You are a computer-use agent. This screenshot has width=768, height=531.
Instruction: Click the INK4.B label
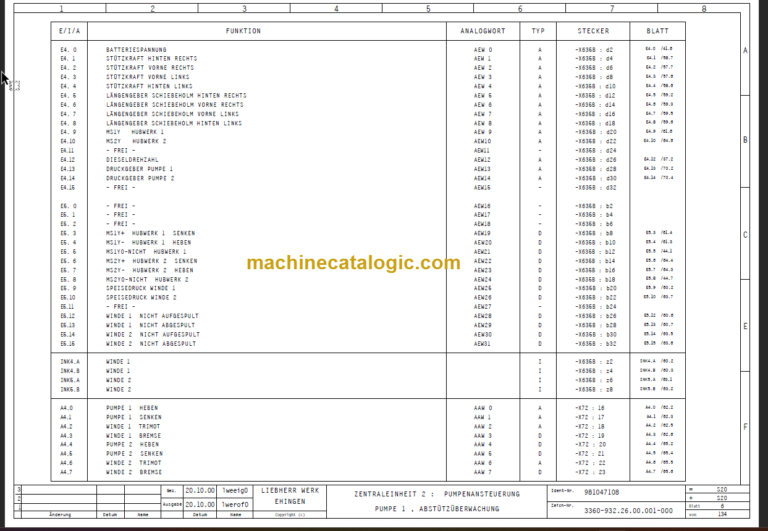[70, 371]
